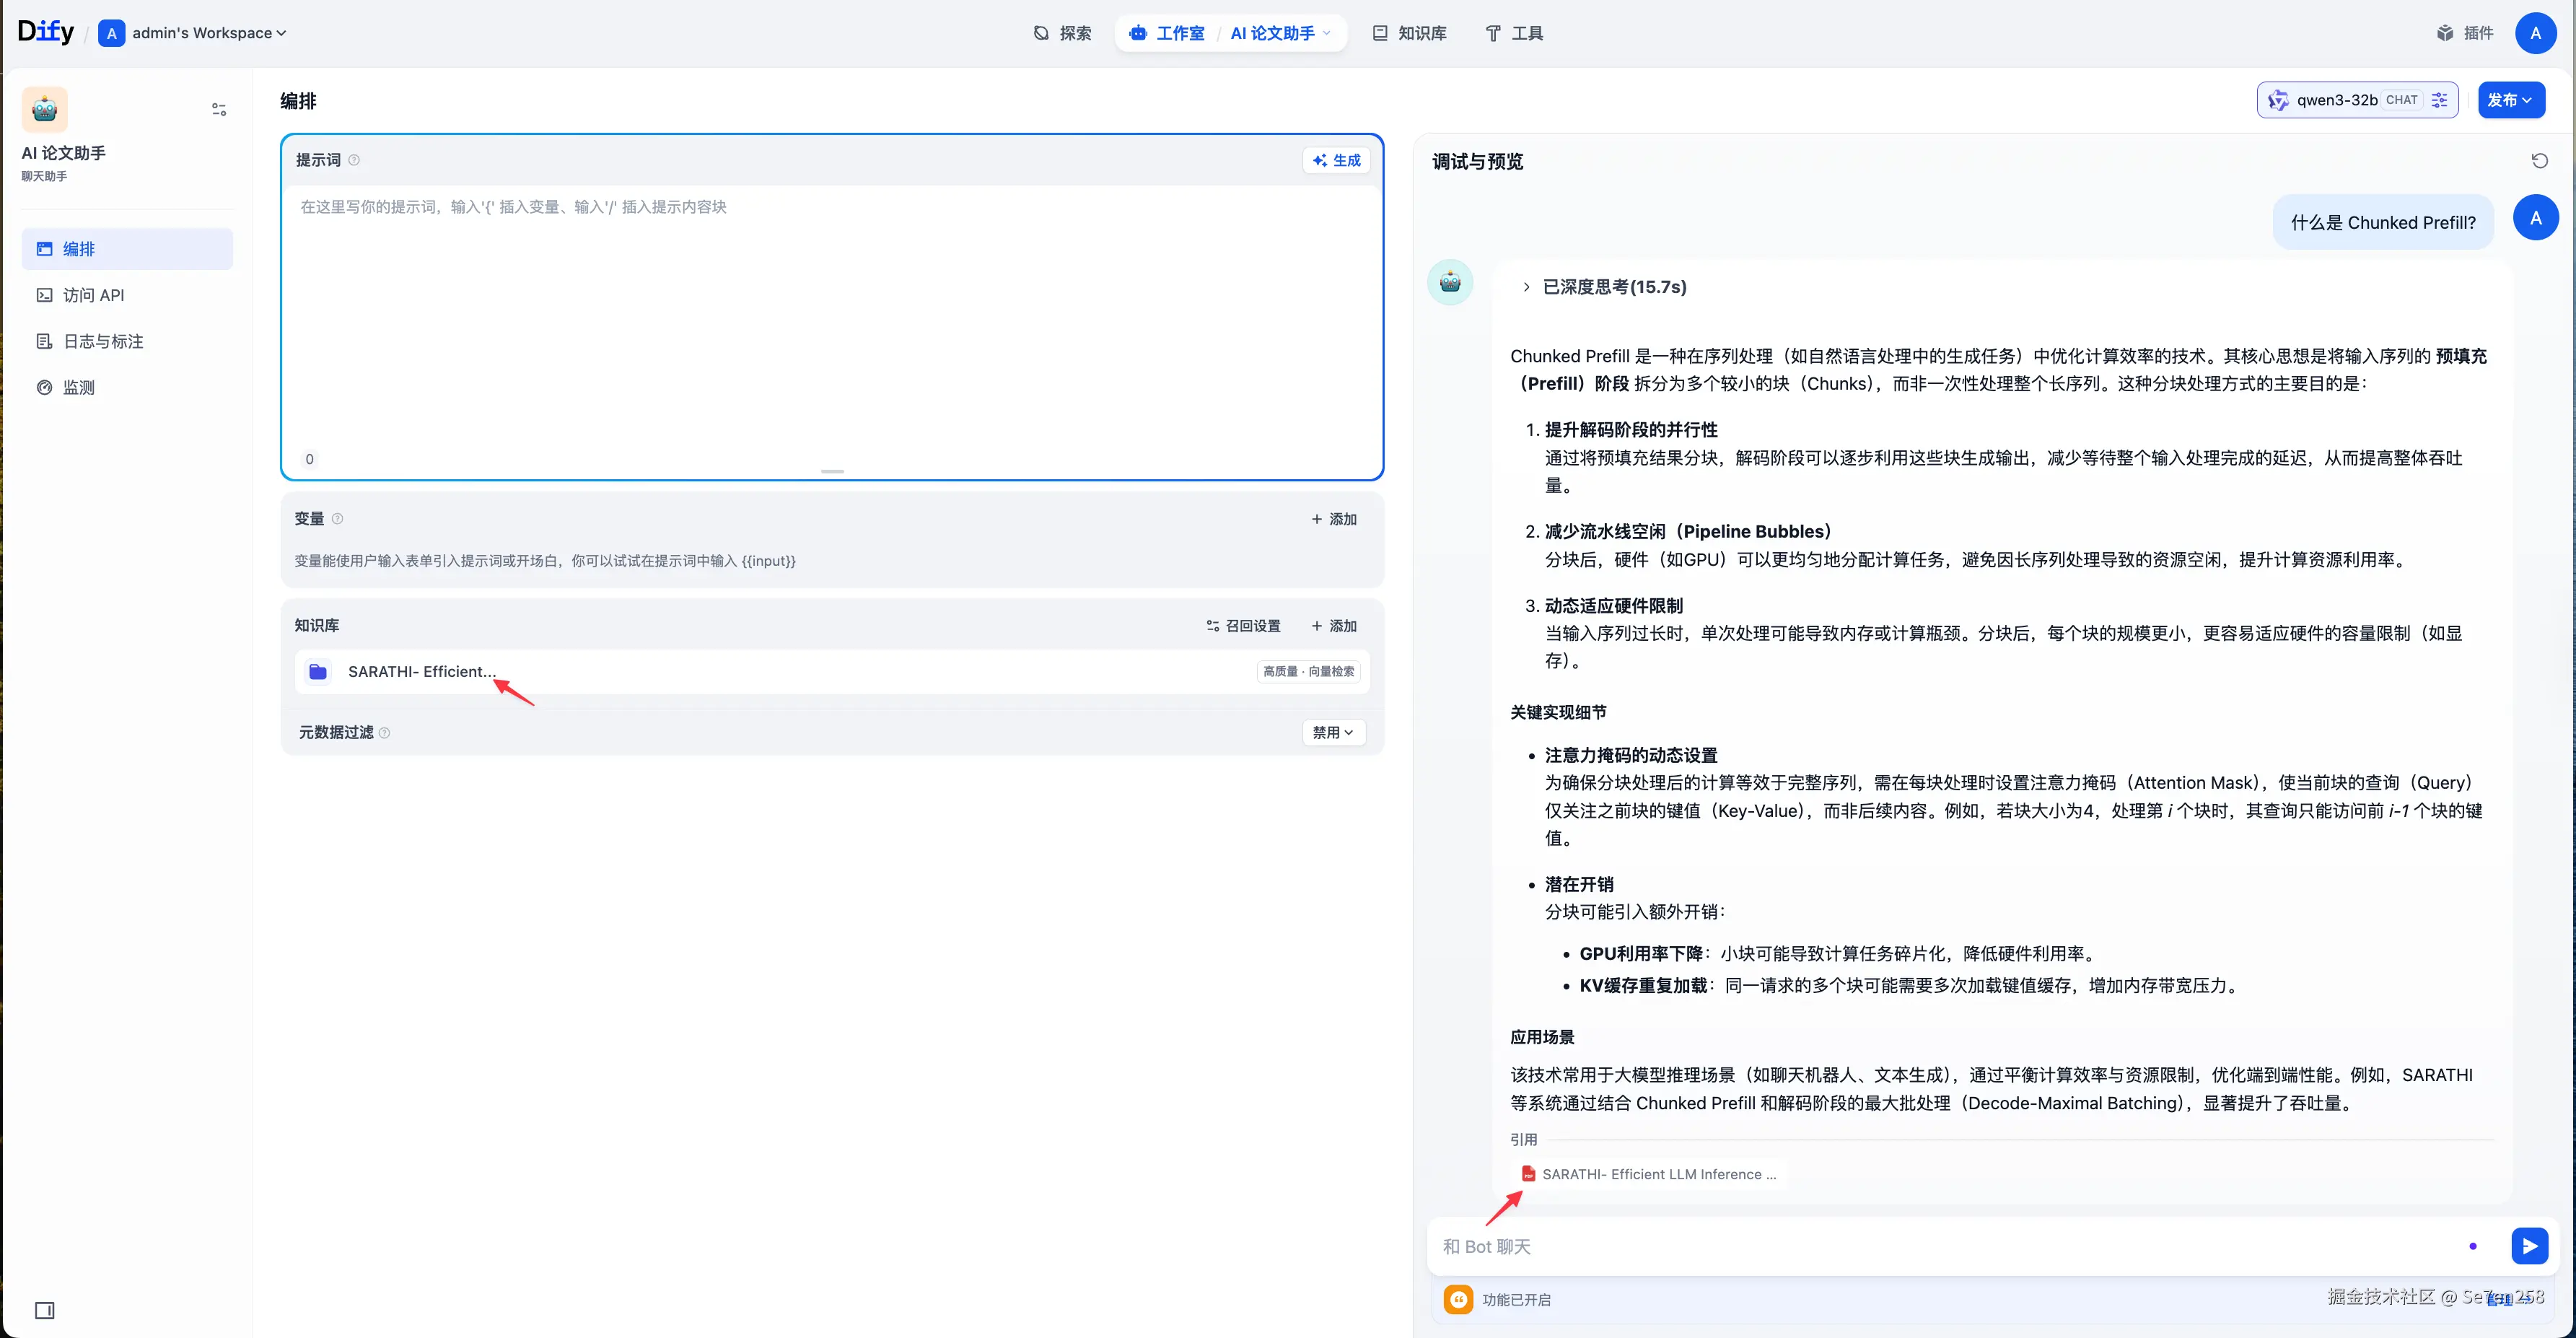Click the 生成 prompt generate button
Screen dimensions: 2576x1338
[1337, 160]
